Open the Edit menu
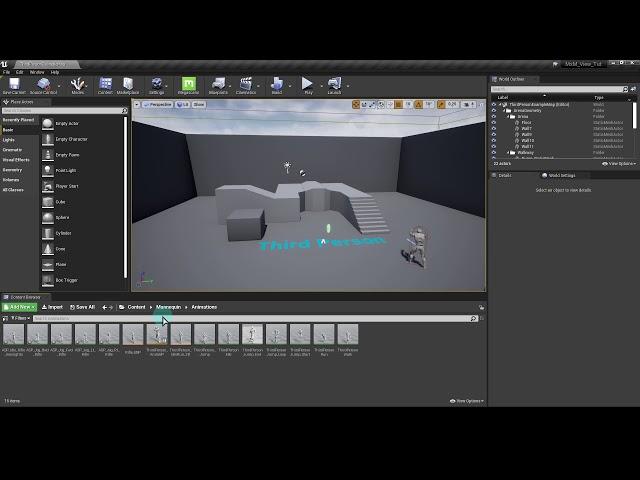 click(x=20, y=72)
